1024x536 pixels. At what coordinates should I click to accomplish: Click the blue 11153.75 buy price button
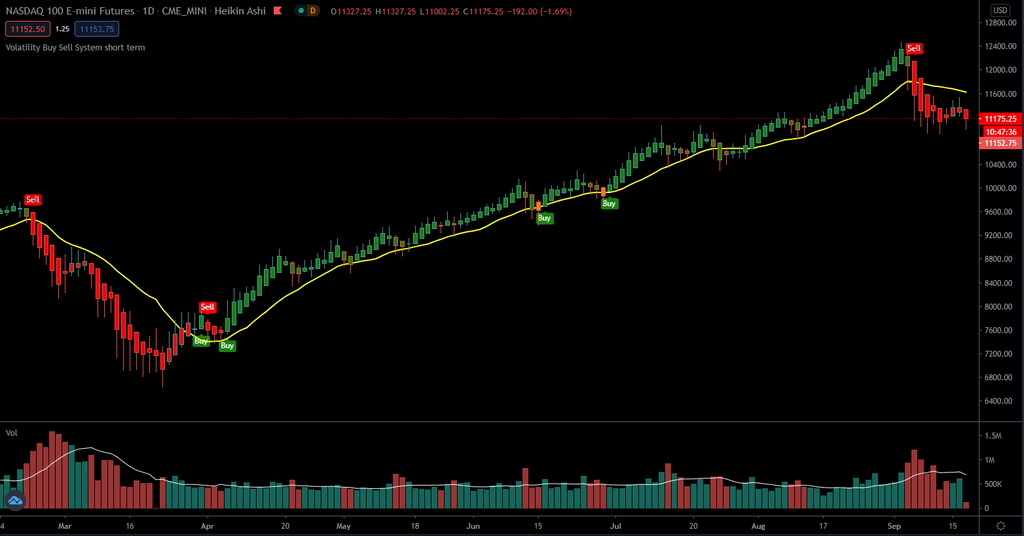97,29
